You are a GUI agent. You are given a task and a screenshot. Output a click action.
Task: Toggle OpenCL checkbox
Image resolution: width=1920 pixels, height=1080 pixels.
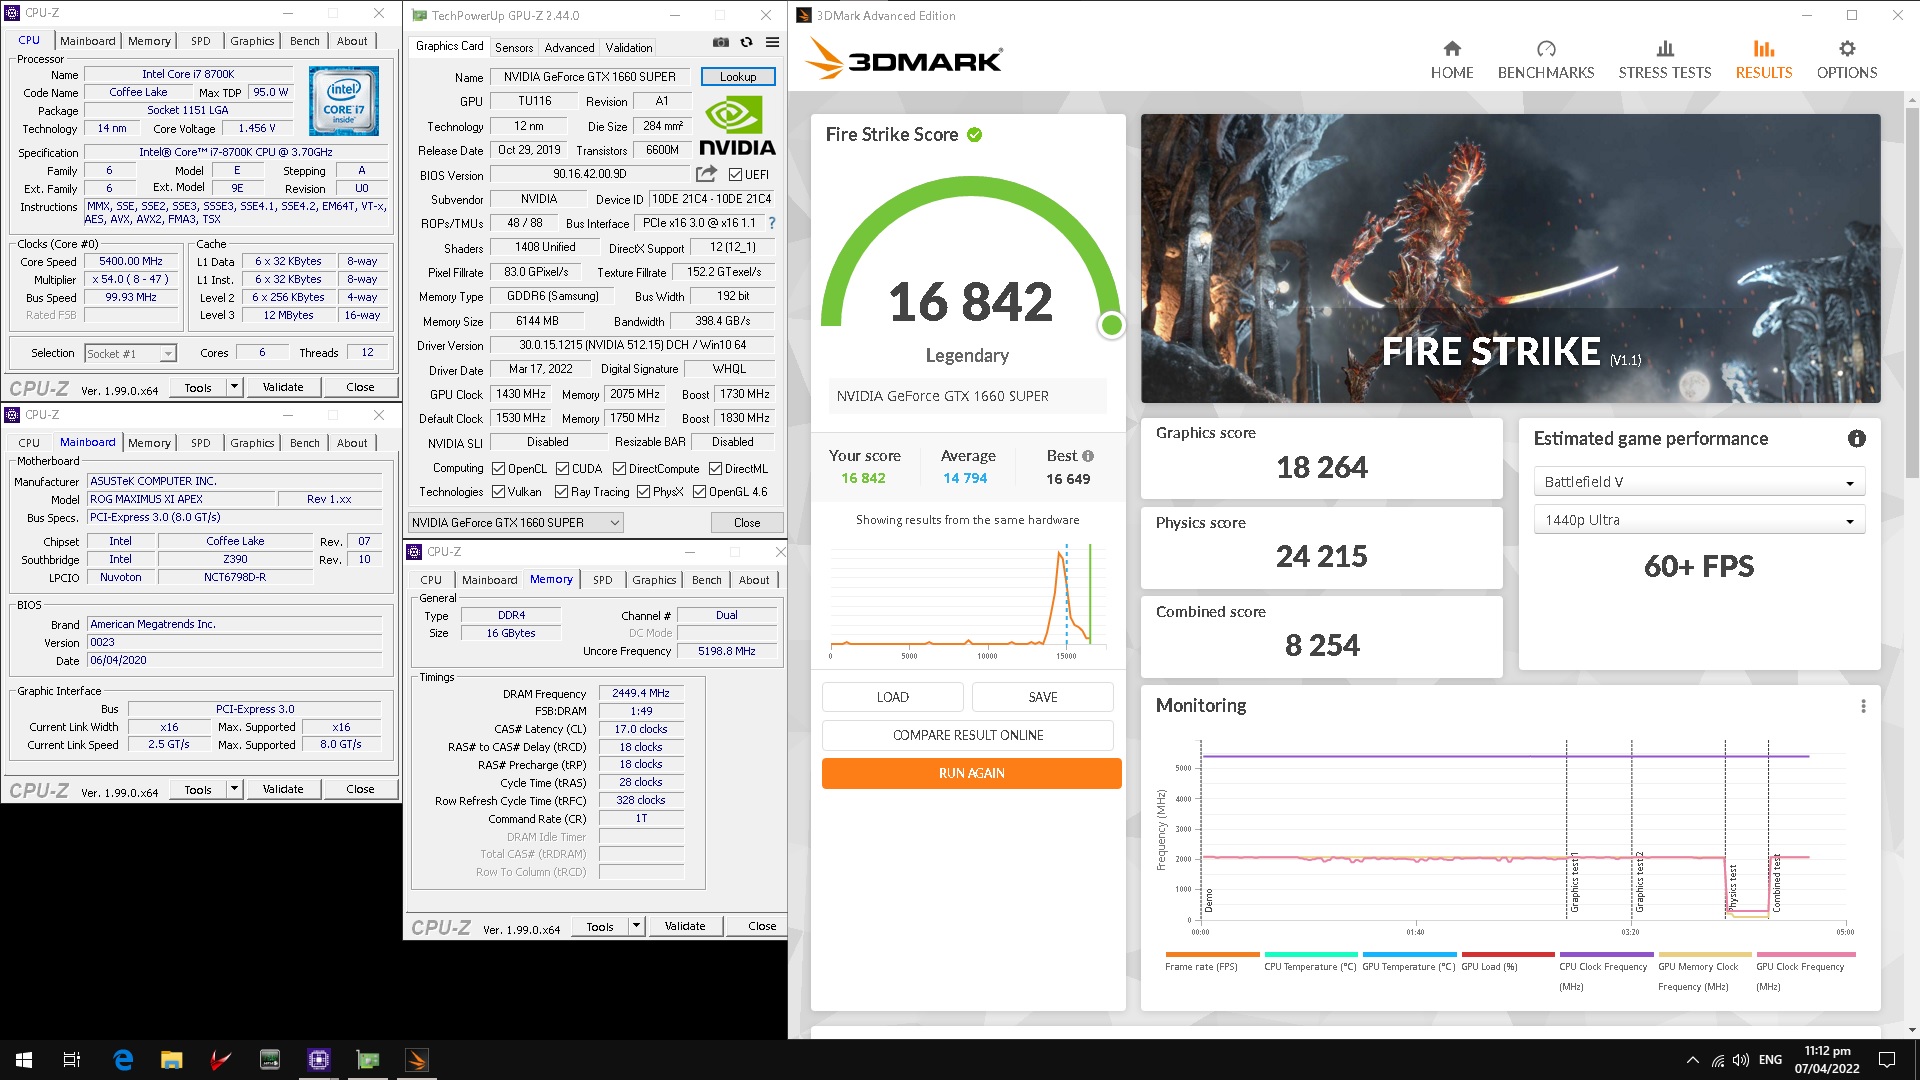(x=498, y=469)
